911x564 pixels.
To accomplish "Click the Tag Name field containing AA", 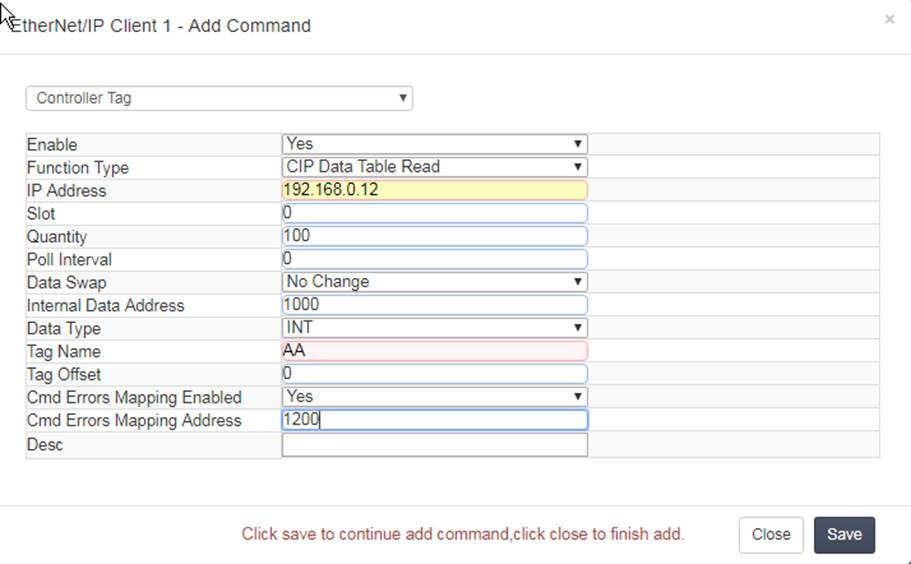I will point(435,351).
